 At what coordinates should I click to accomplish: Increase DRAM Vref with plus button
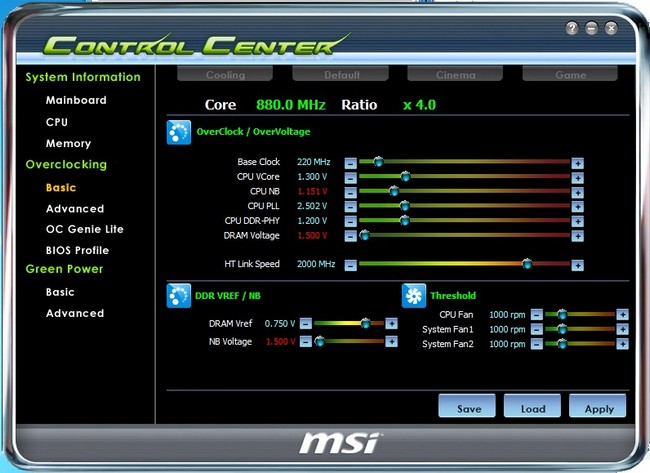[391, 323]
